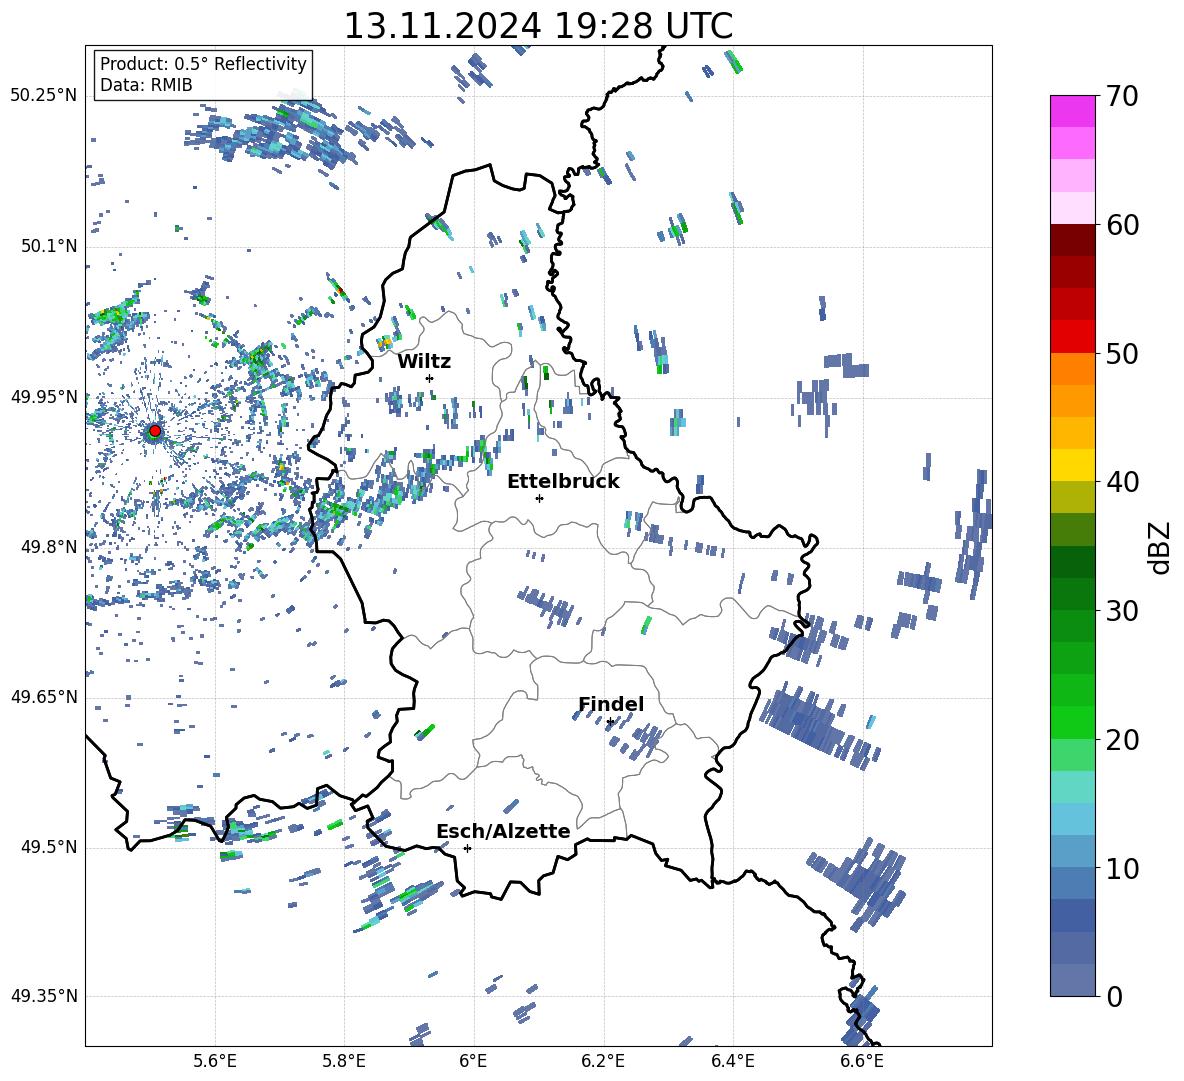
Task: Click the 49.95°N latitude label
Action: (x=44, y=396)
